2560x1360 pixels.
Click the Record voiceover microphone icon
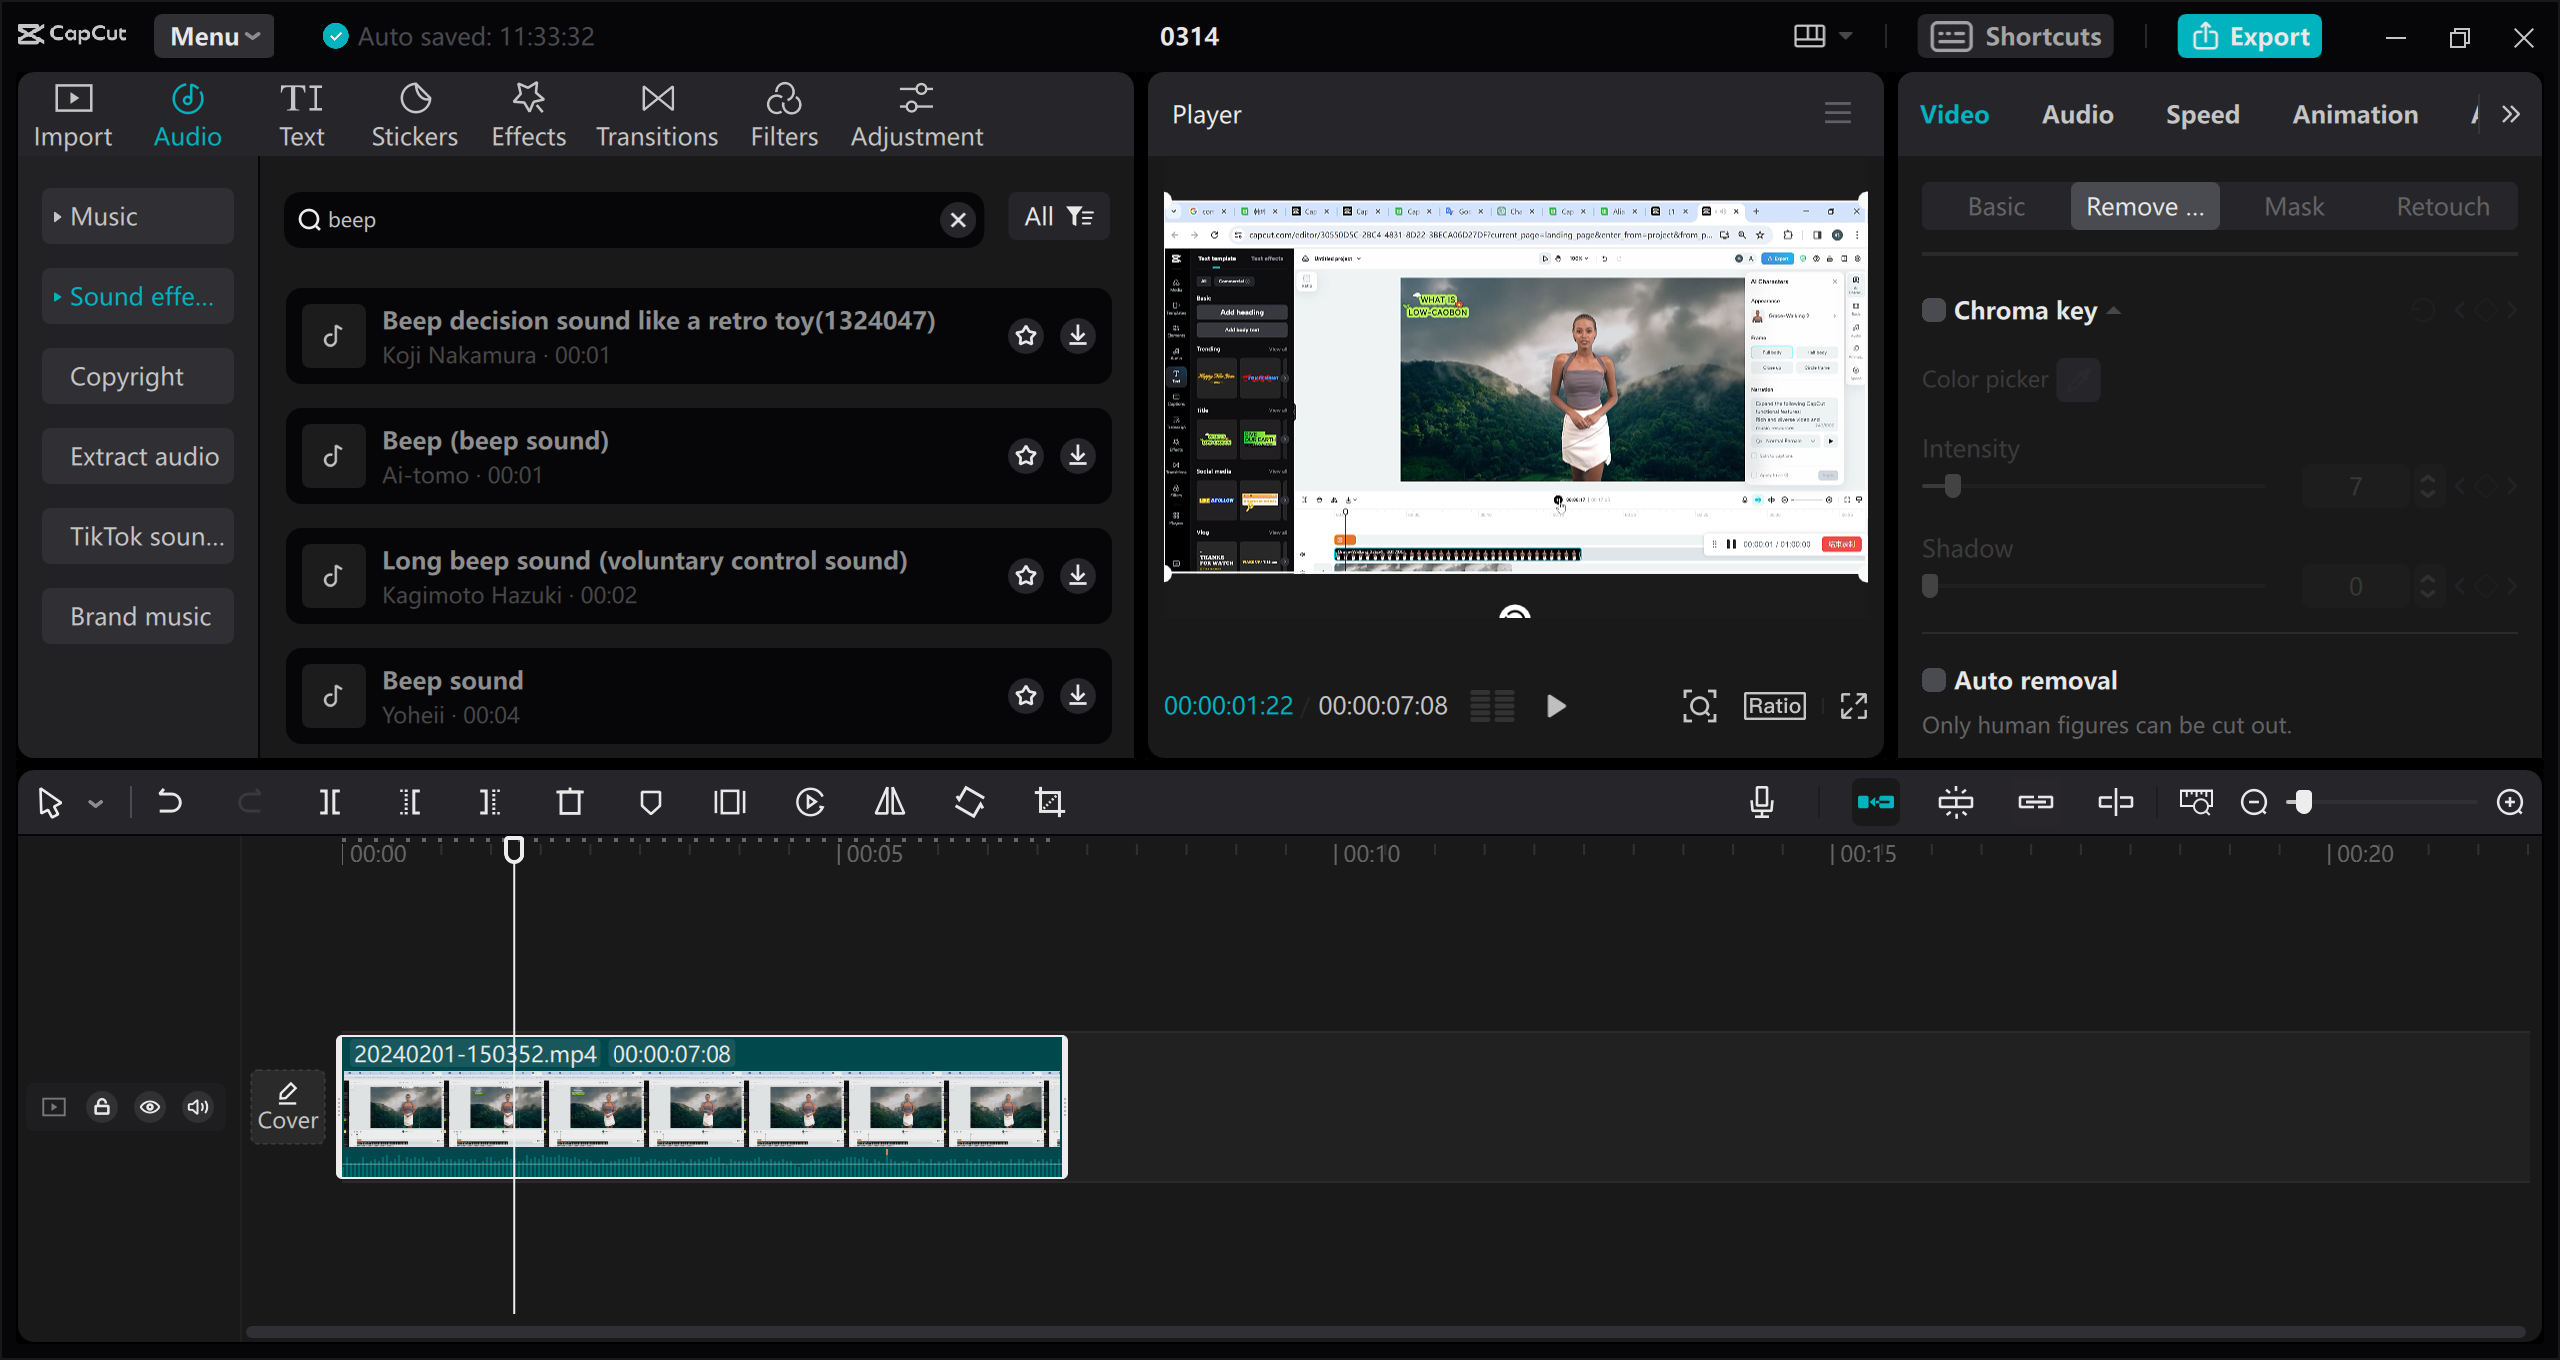pos(1762,802)
